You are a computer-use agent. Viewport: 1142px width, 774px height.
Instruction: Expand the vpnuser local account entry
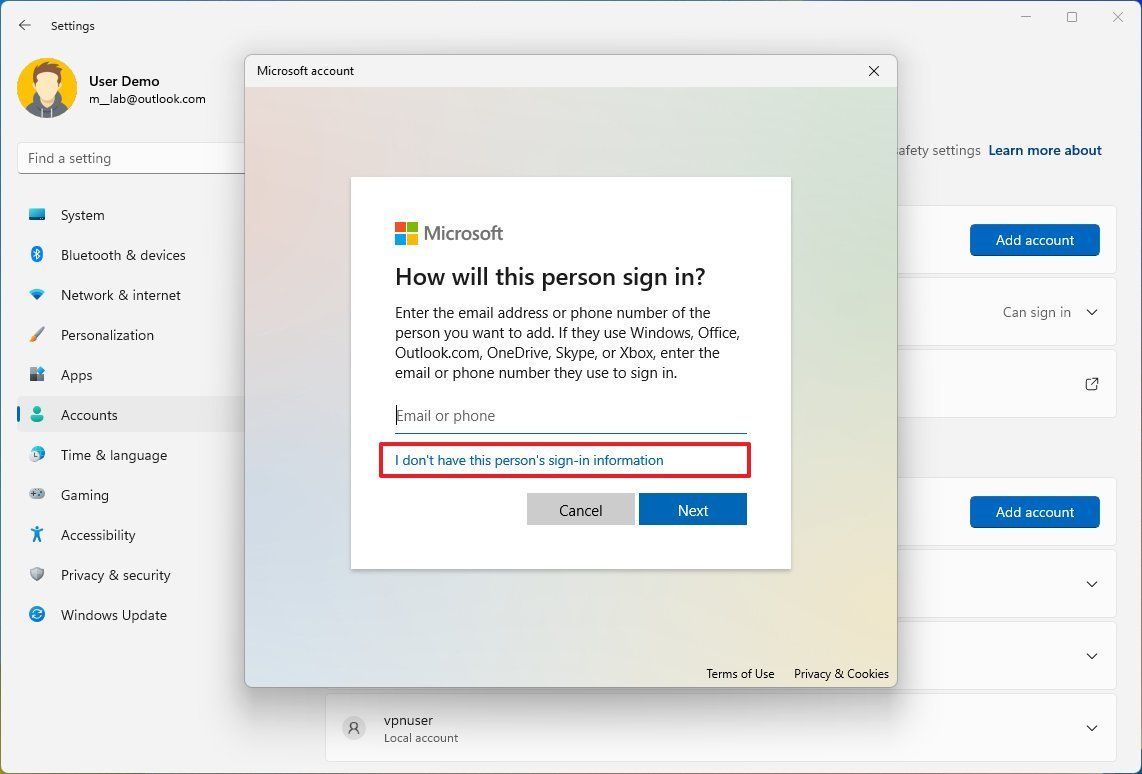tap(1091, 728)
